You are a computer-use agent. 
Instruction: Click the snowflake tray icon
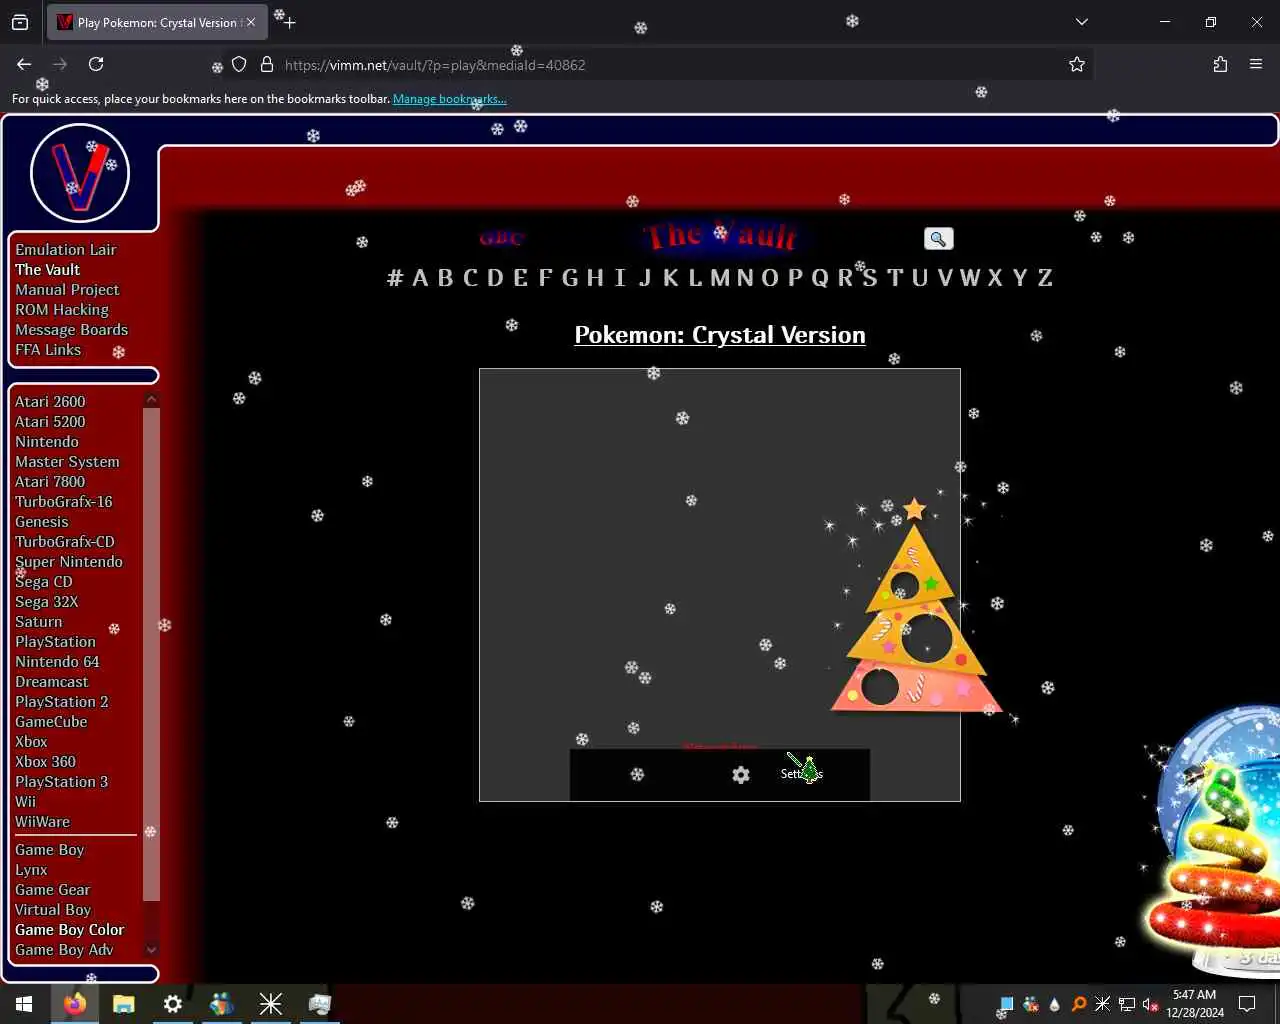click(1103, 1004)
